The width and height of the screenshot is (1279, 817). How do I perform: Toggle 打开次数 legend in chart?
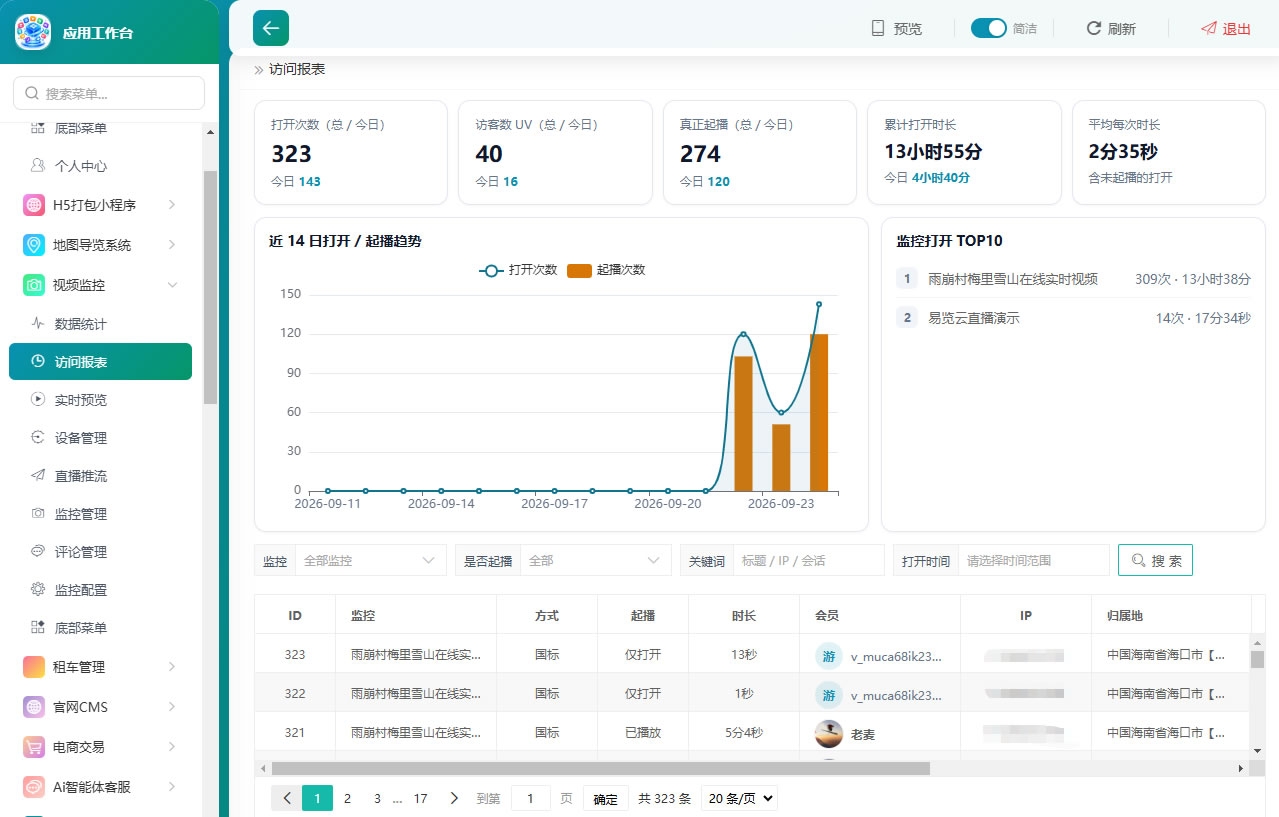click(518, 270)
